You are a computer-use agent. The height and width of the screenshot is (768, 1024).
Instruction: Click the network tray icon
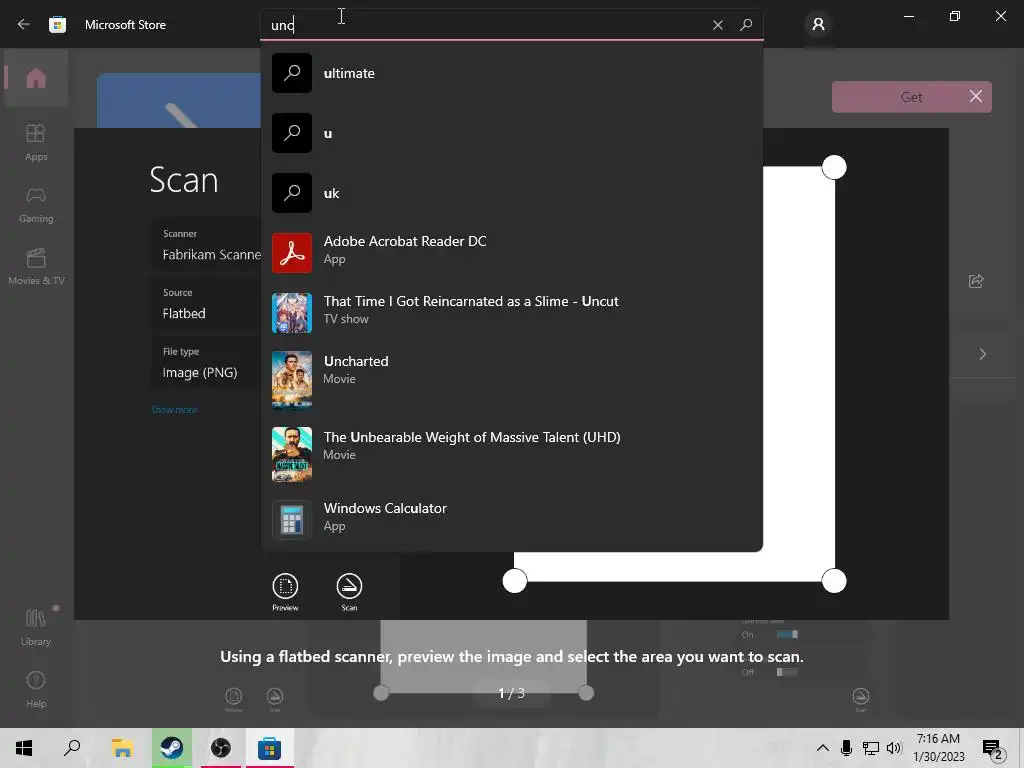[871, 748]
